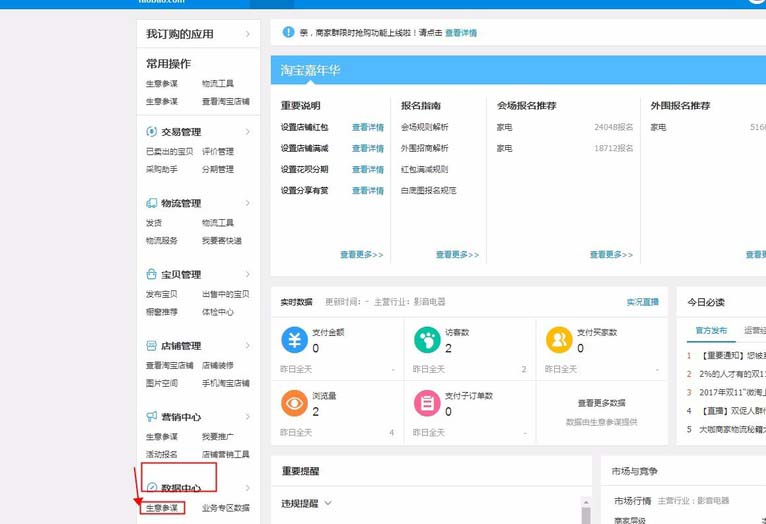Click the 数据中心 gauge icon

click(x=152, y=487)
